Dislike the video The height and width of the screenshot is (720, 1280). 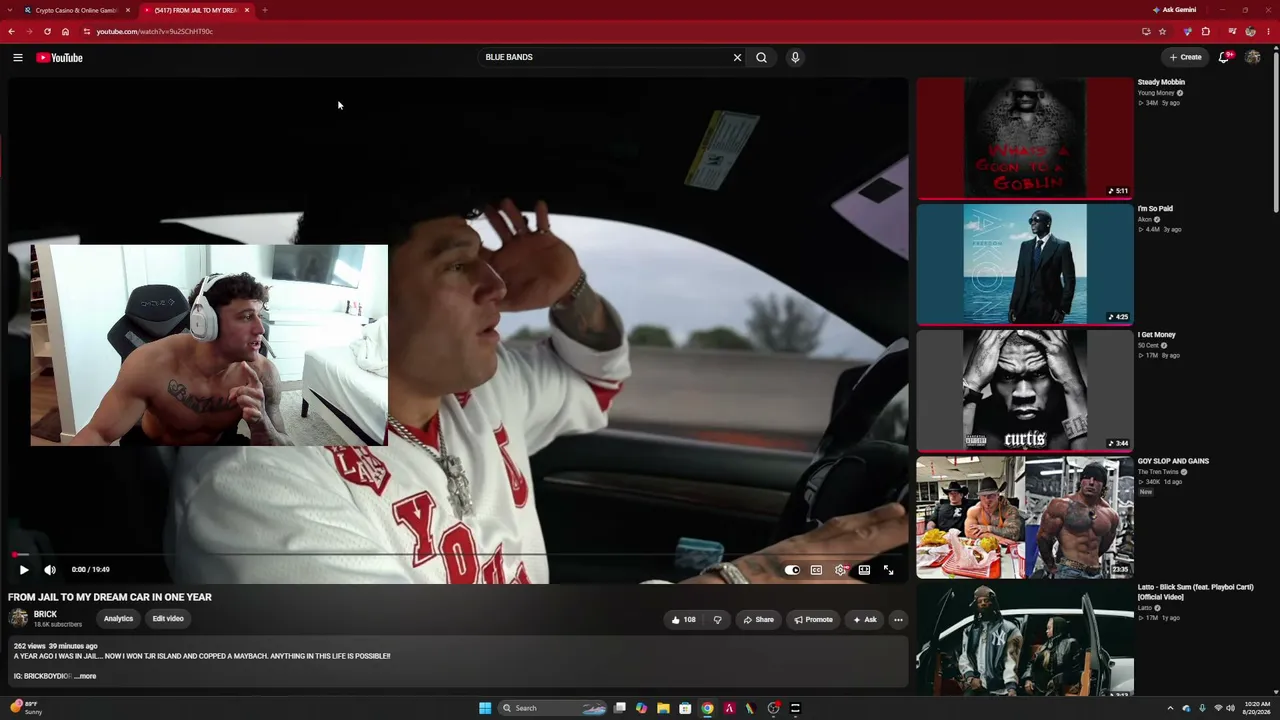717,620
